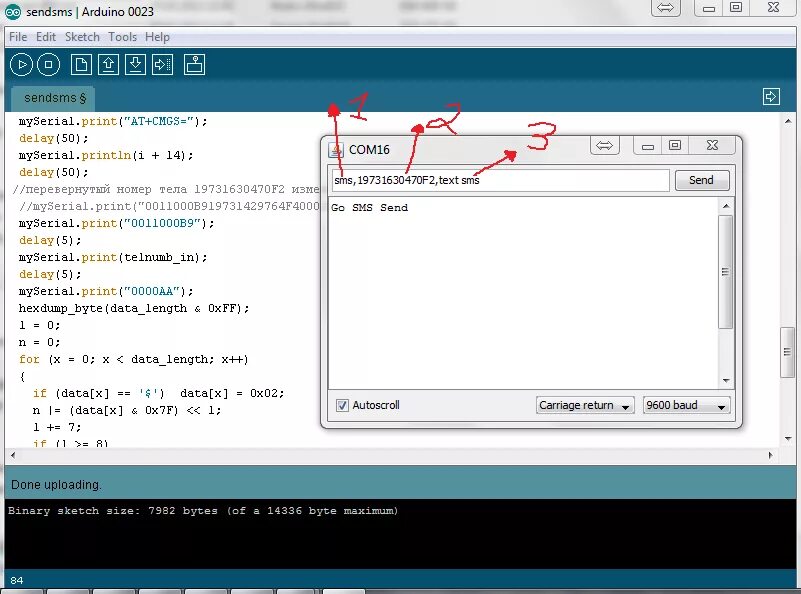Screen dimensions: 801x594
Task: Click the Stop toolbar icon
Action: point(49,65)
